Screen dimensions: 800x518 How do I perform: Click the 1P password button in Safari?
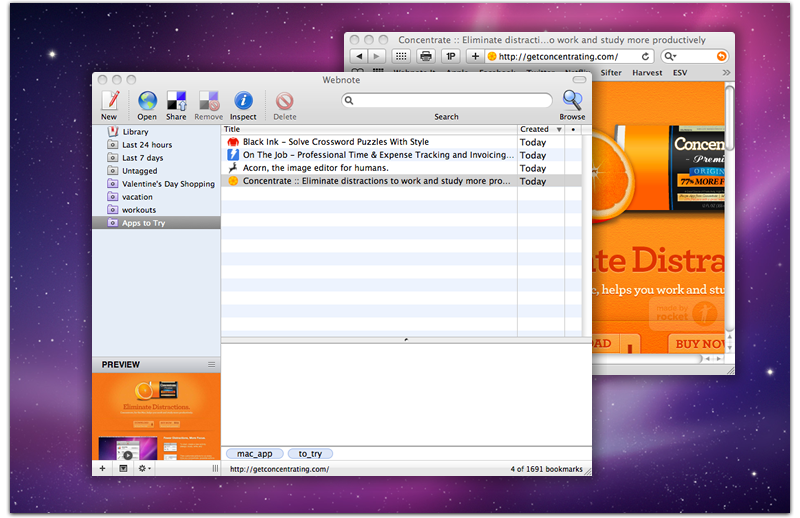click(x=451, y=56)
